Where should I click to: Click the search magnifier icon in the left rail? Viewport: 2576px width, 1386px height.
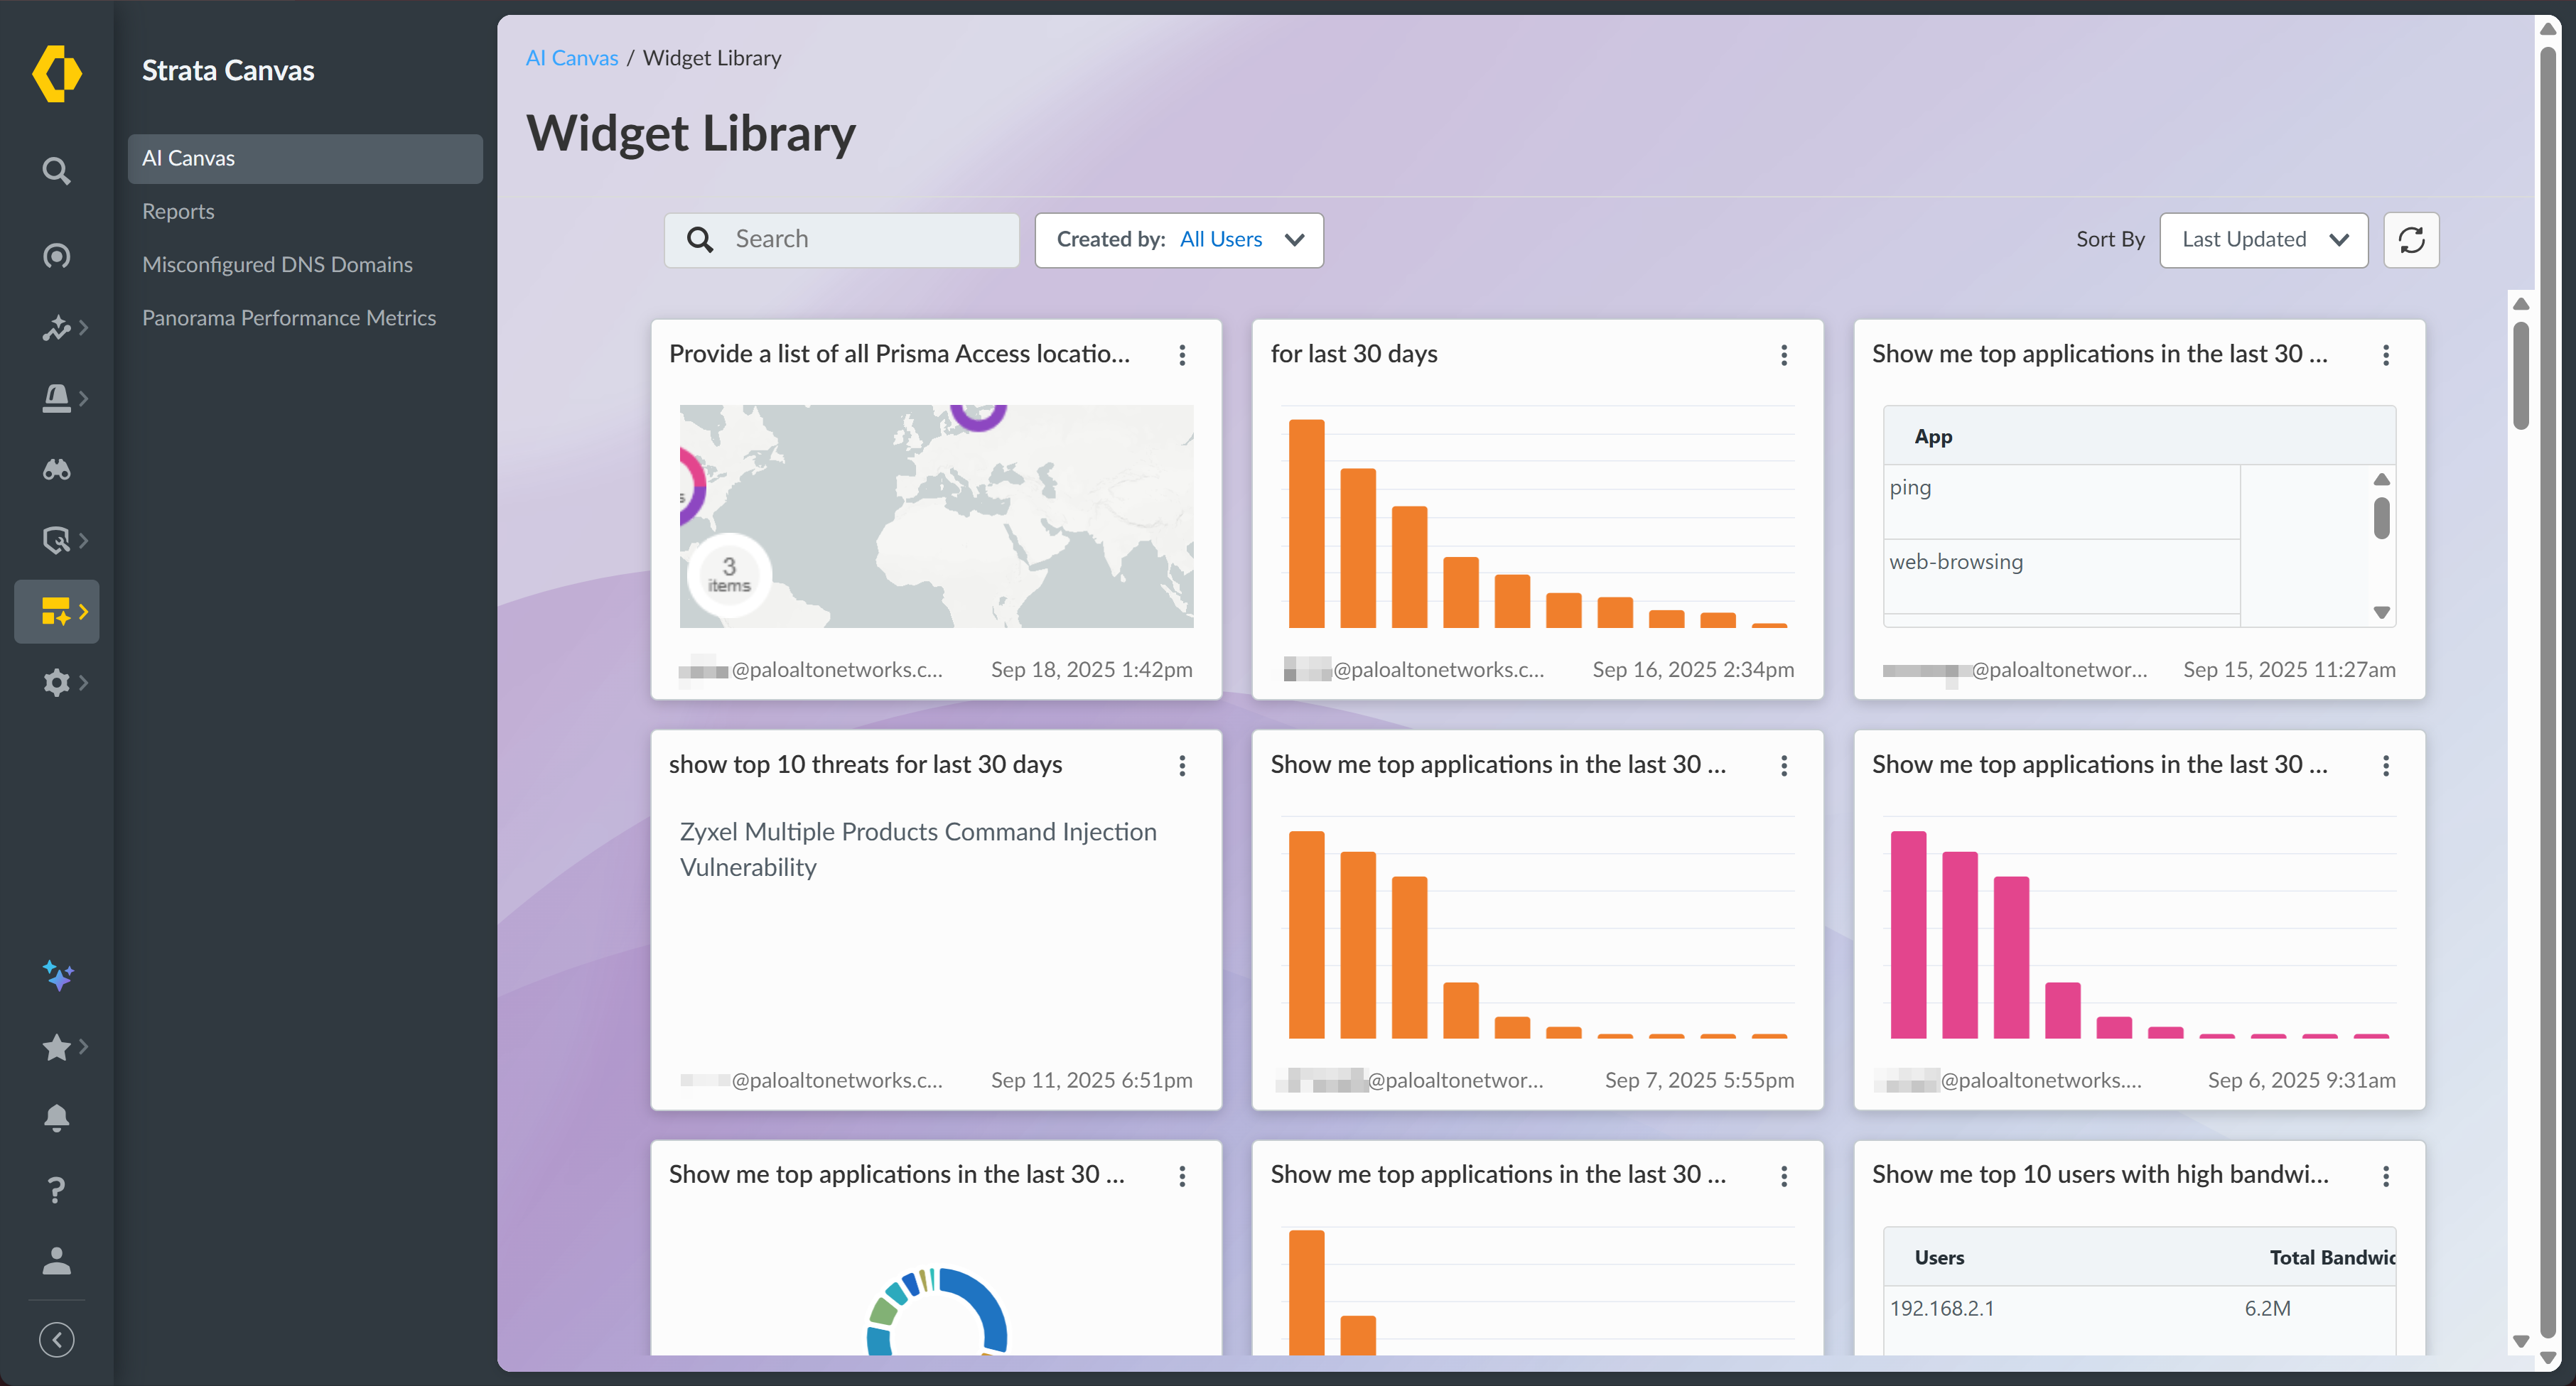pos(56,171)
